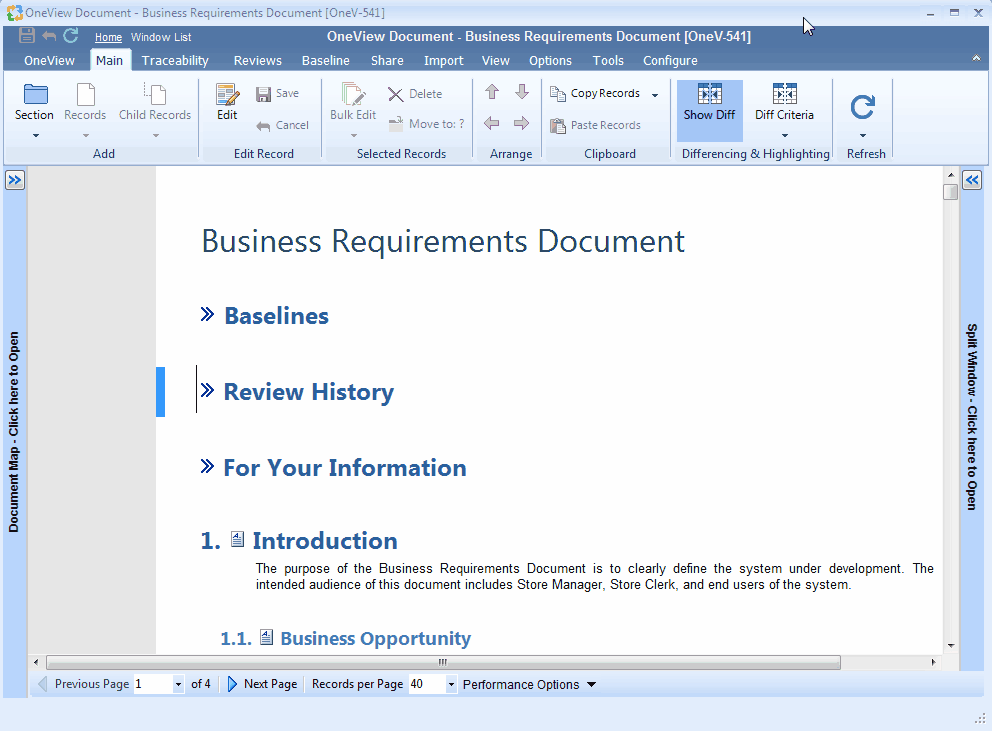Expand the For Your Information section
The image size is (992, 731).
click(207, 466)
